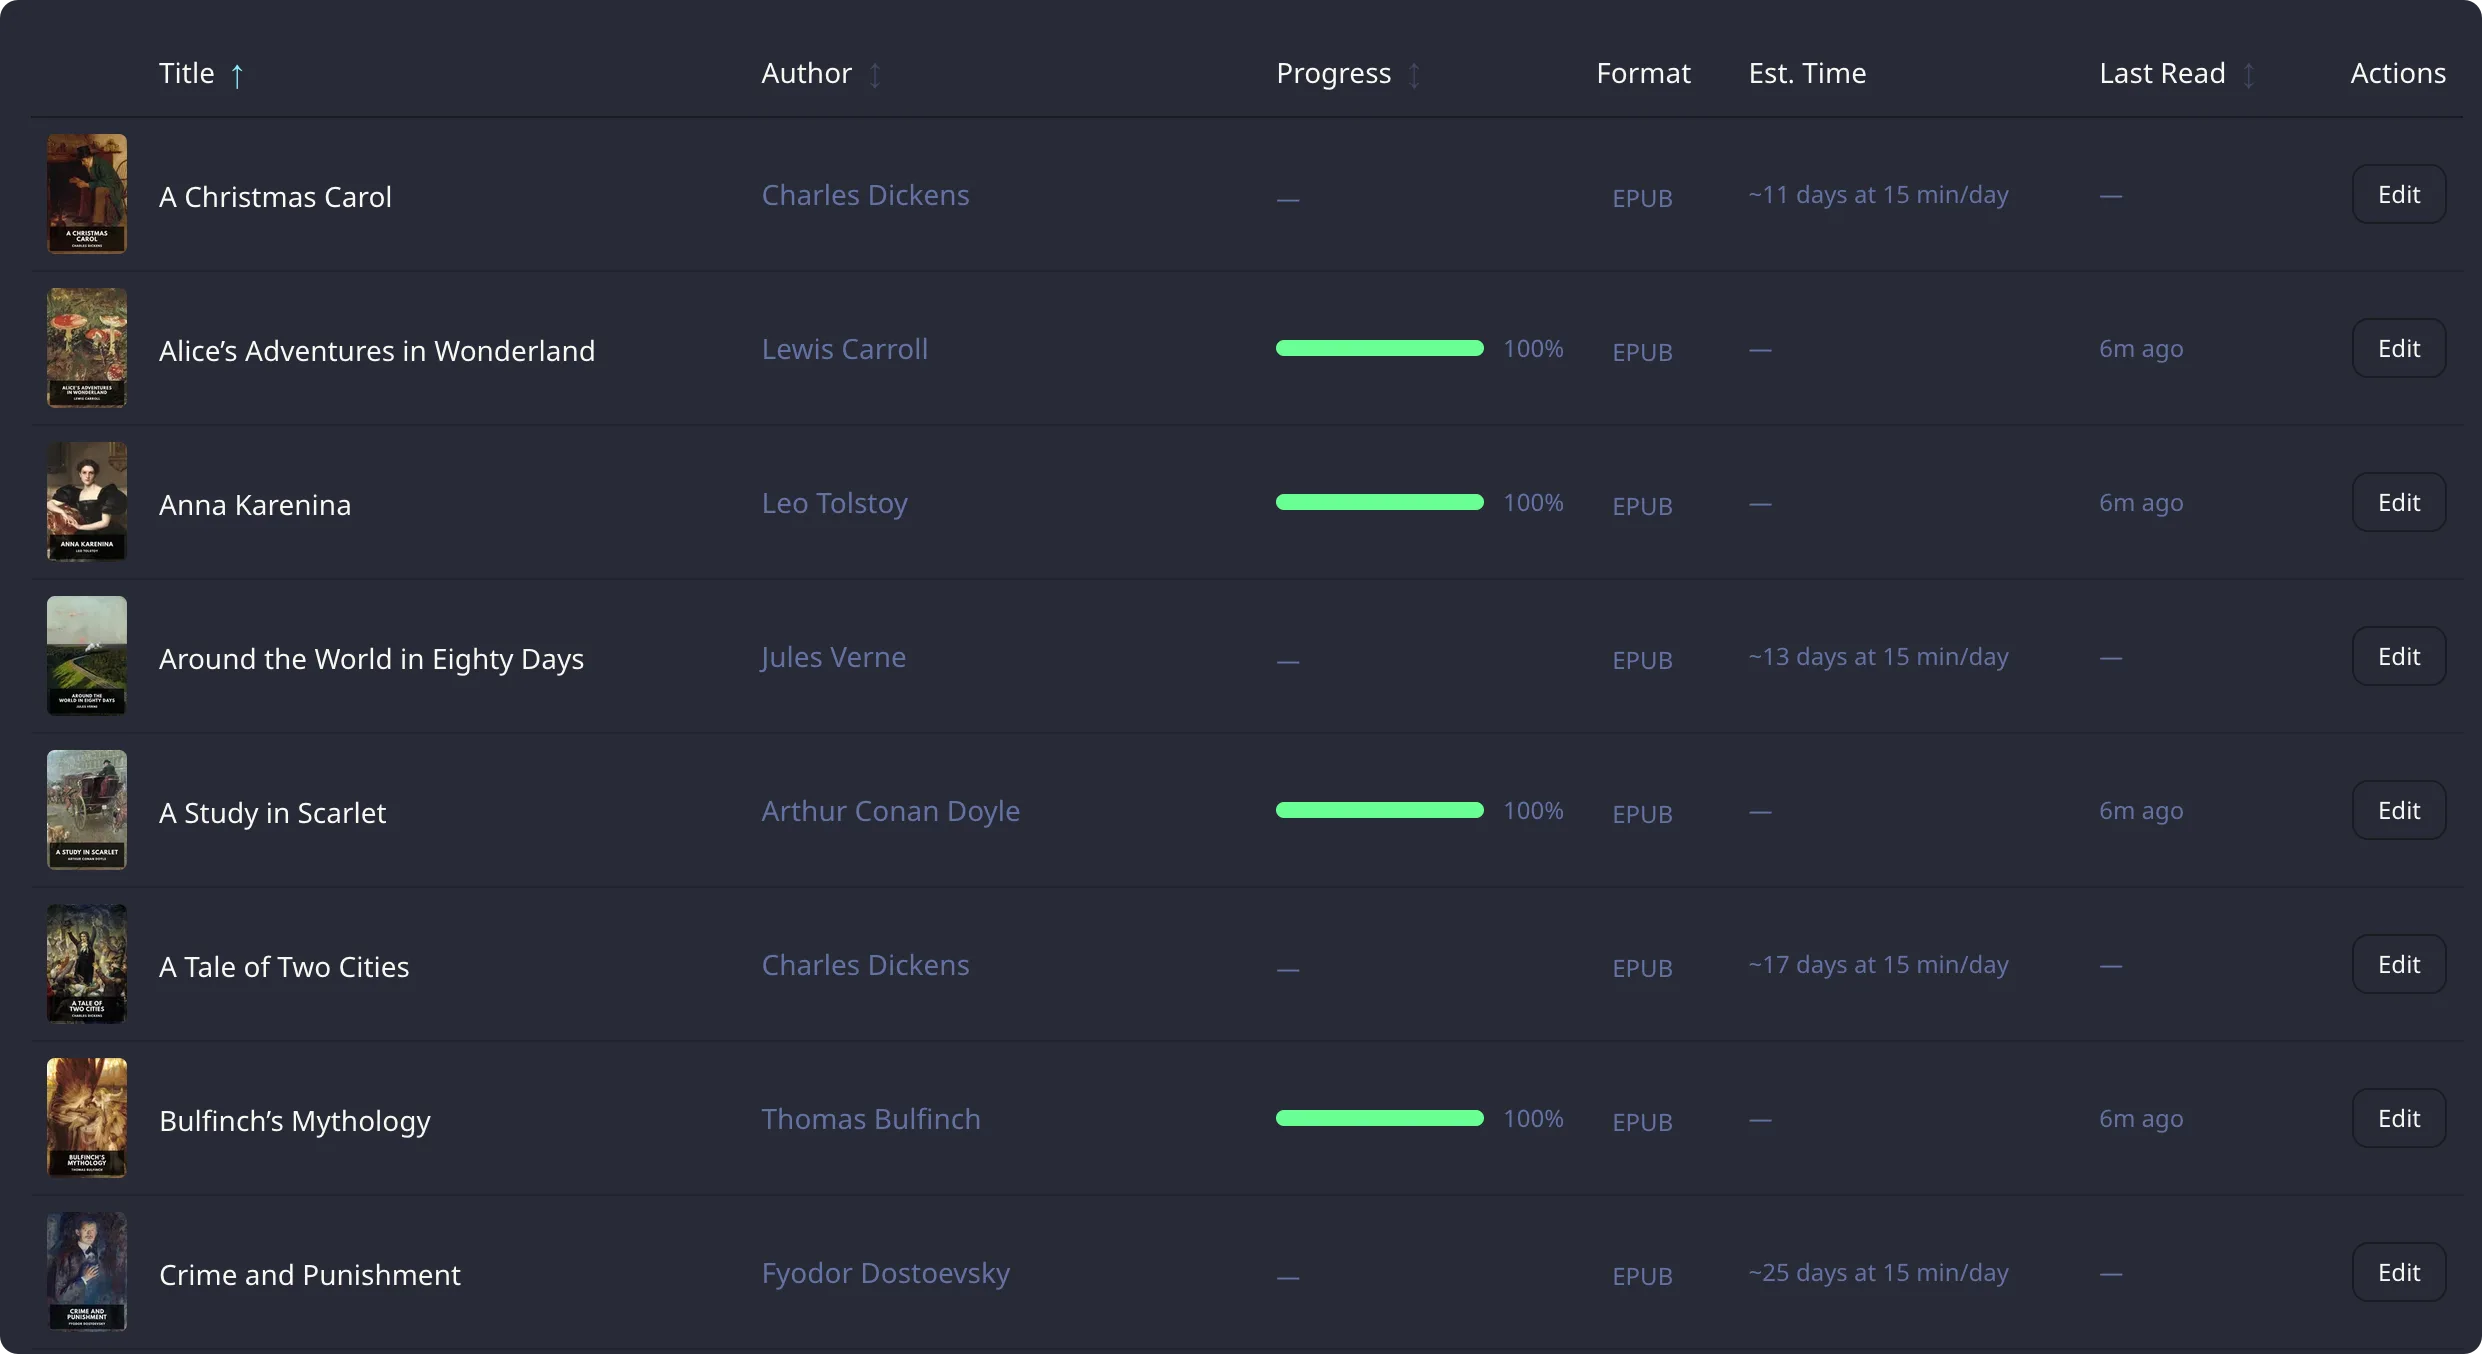Image resolution: width=2482 pixels, height=1354 pixels.
Task: Select Jules Verne as author
Action: (832, 657)
